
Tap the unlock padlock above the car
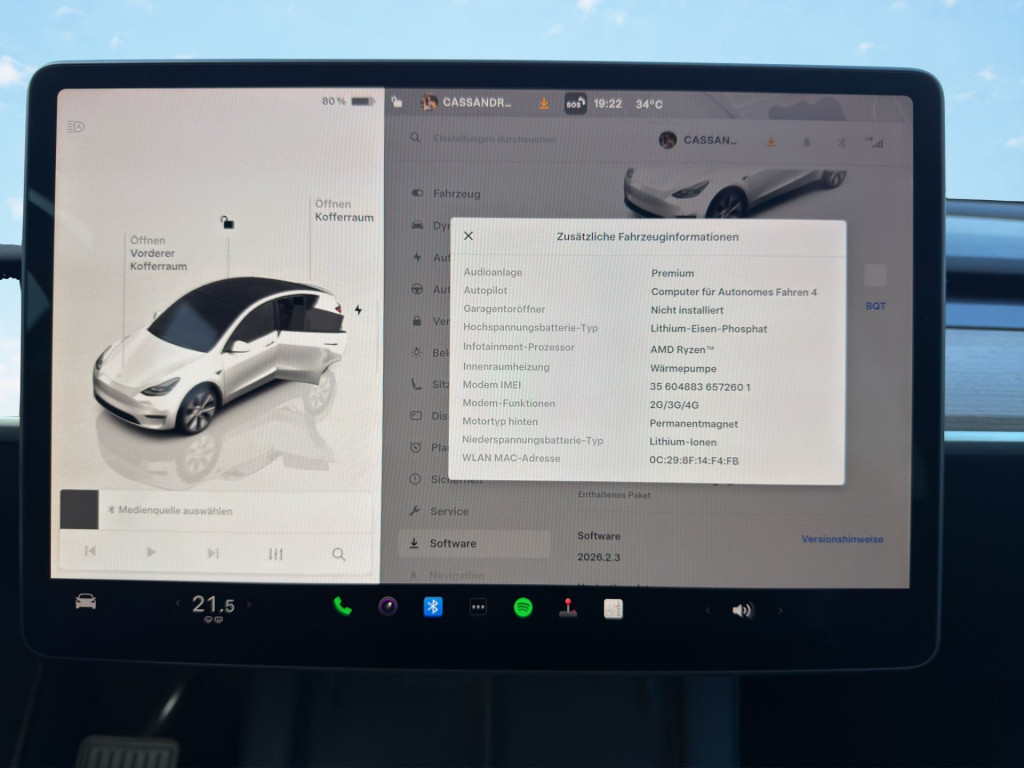coord(227,223)
